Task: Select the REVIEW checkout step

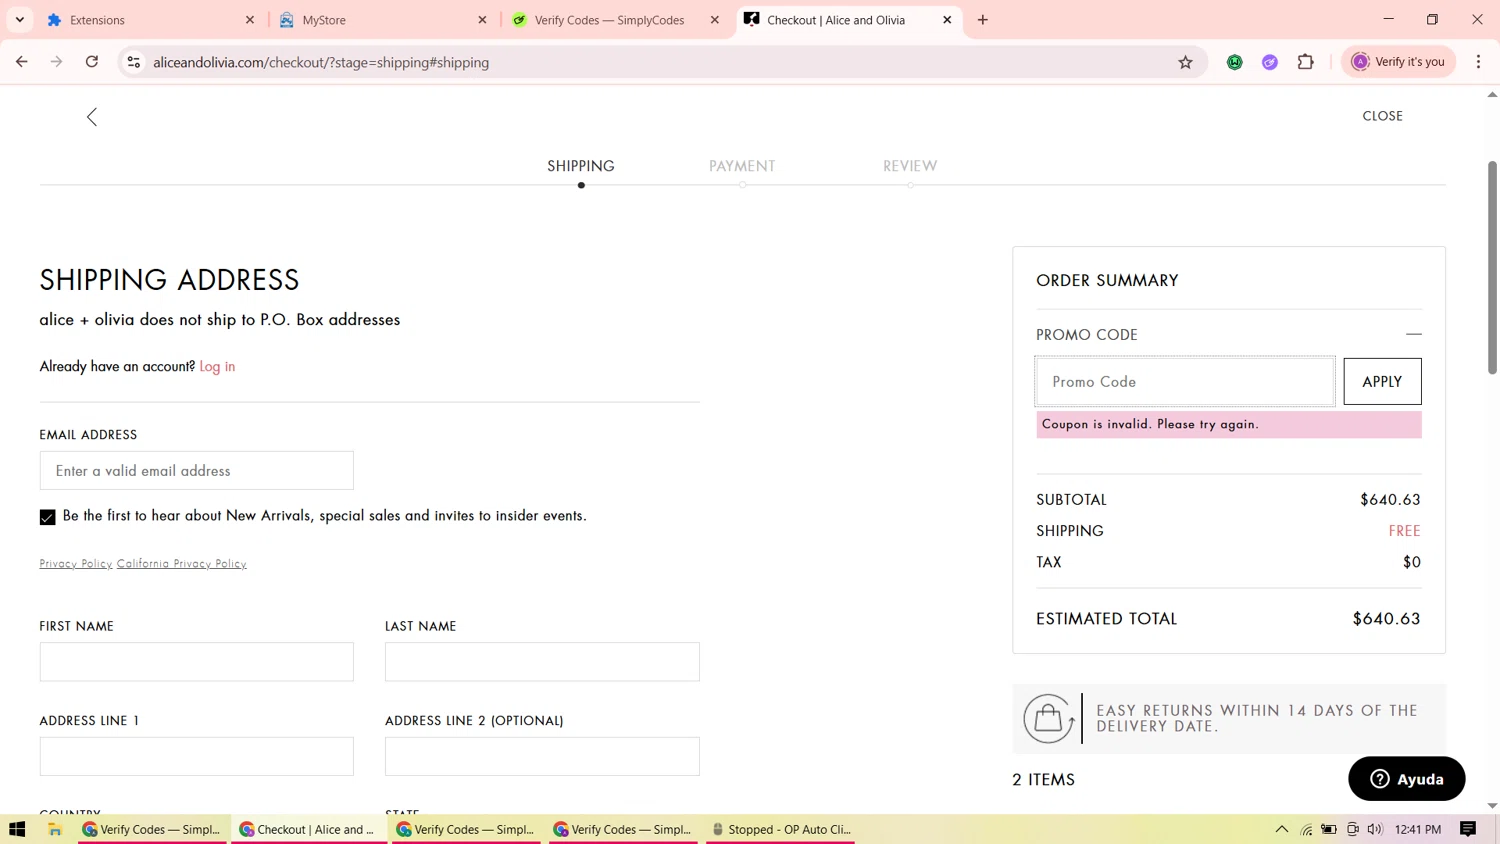Action: [x=910, y=166]
